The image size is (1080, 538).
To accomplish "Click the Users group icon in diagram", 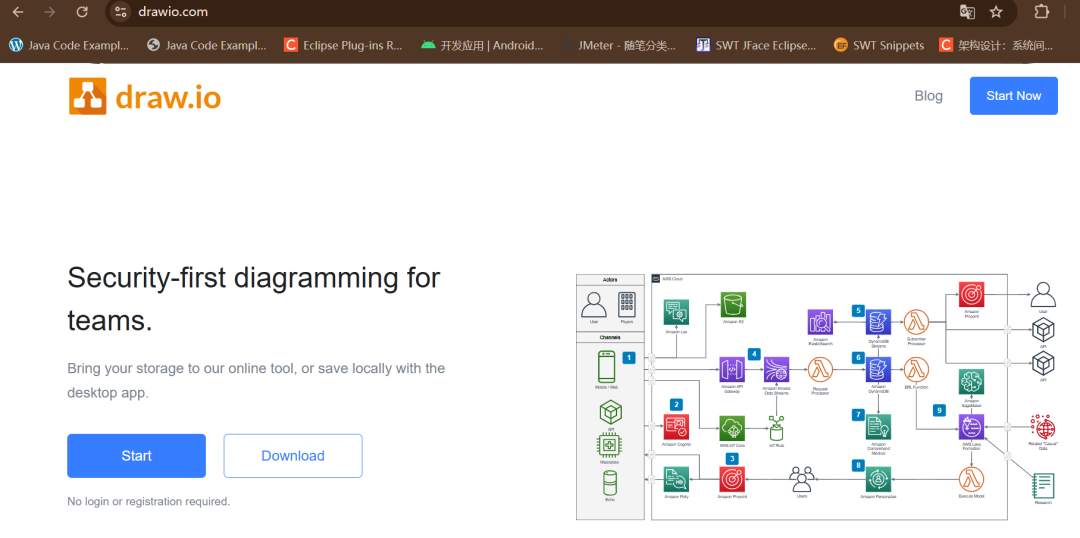I will pyautogui.click(x=802, y=477).
